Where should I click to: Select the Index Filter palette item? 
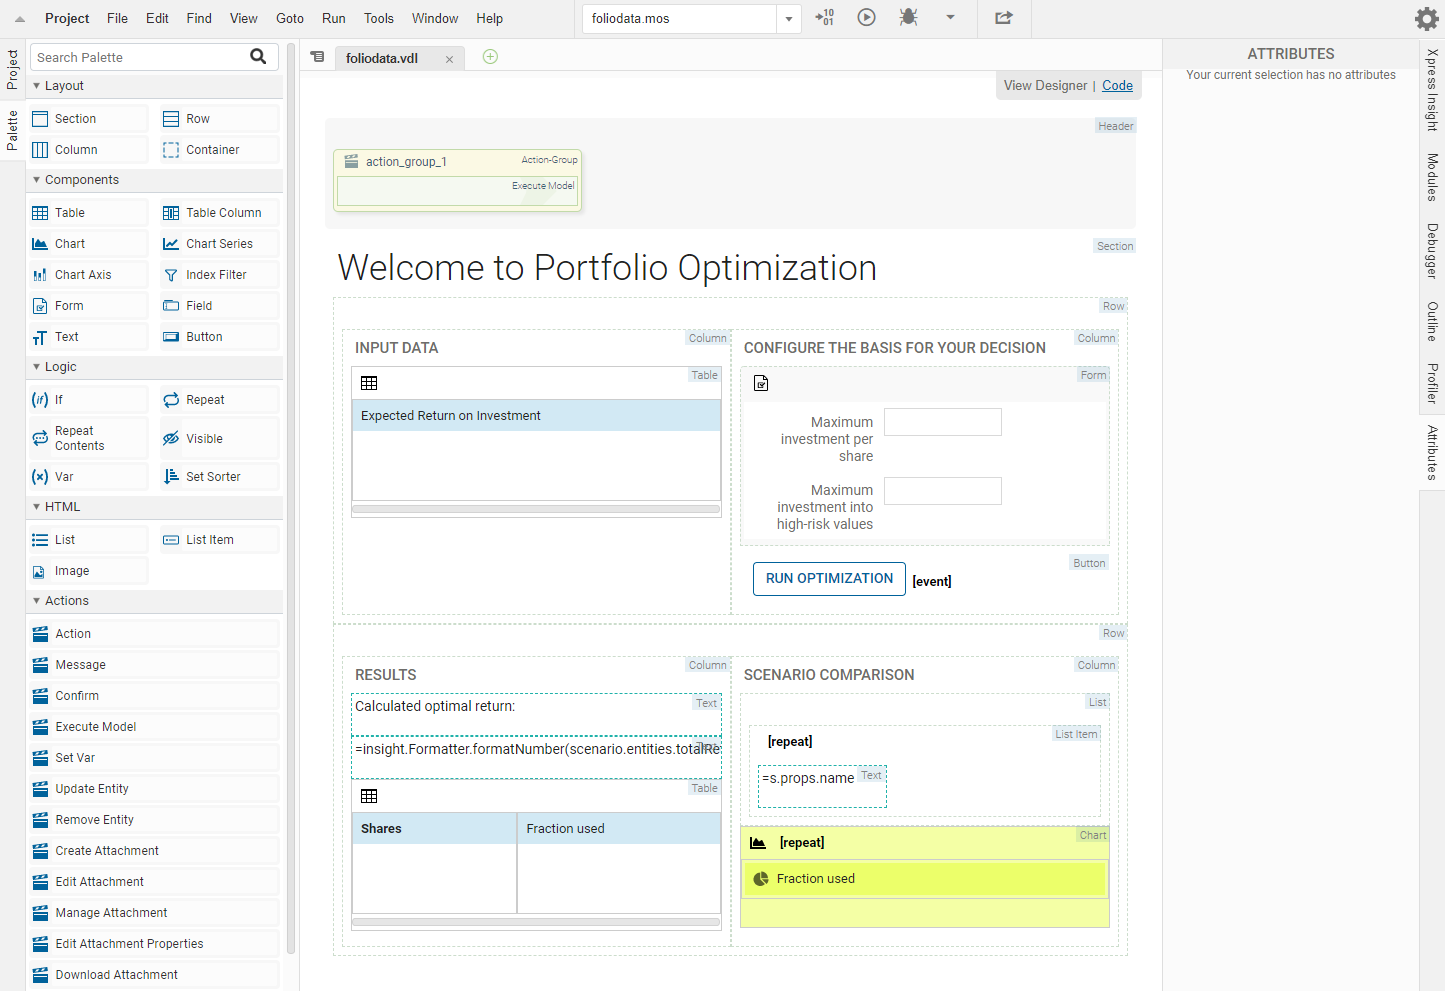(x=219, y=275)
